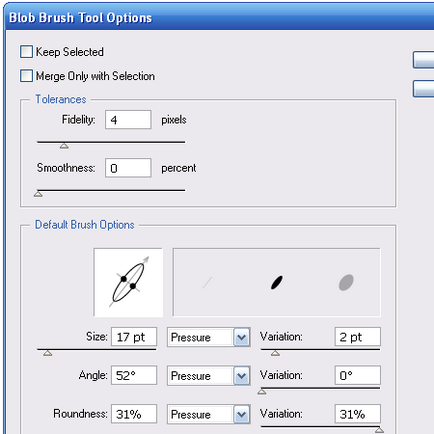Open the Size Pressure dropdown
This screenshot has height=434, width=434.
click(209, 337)
